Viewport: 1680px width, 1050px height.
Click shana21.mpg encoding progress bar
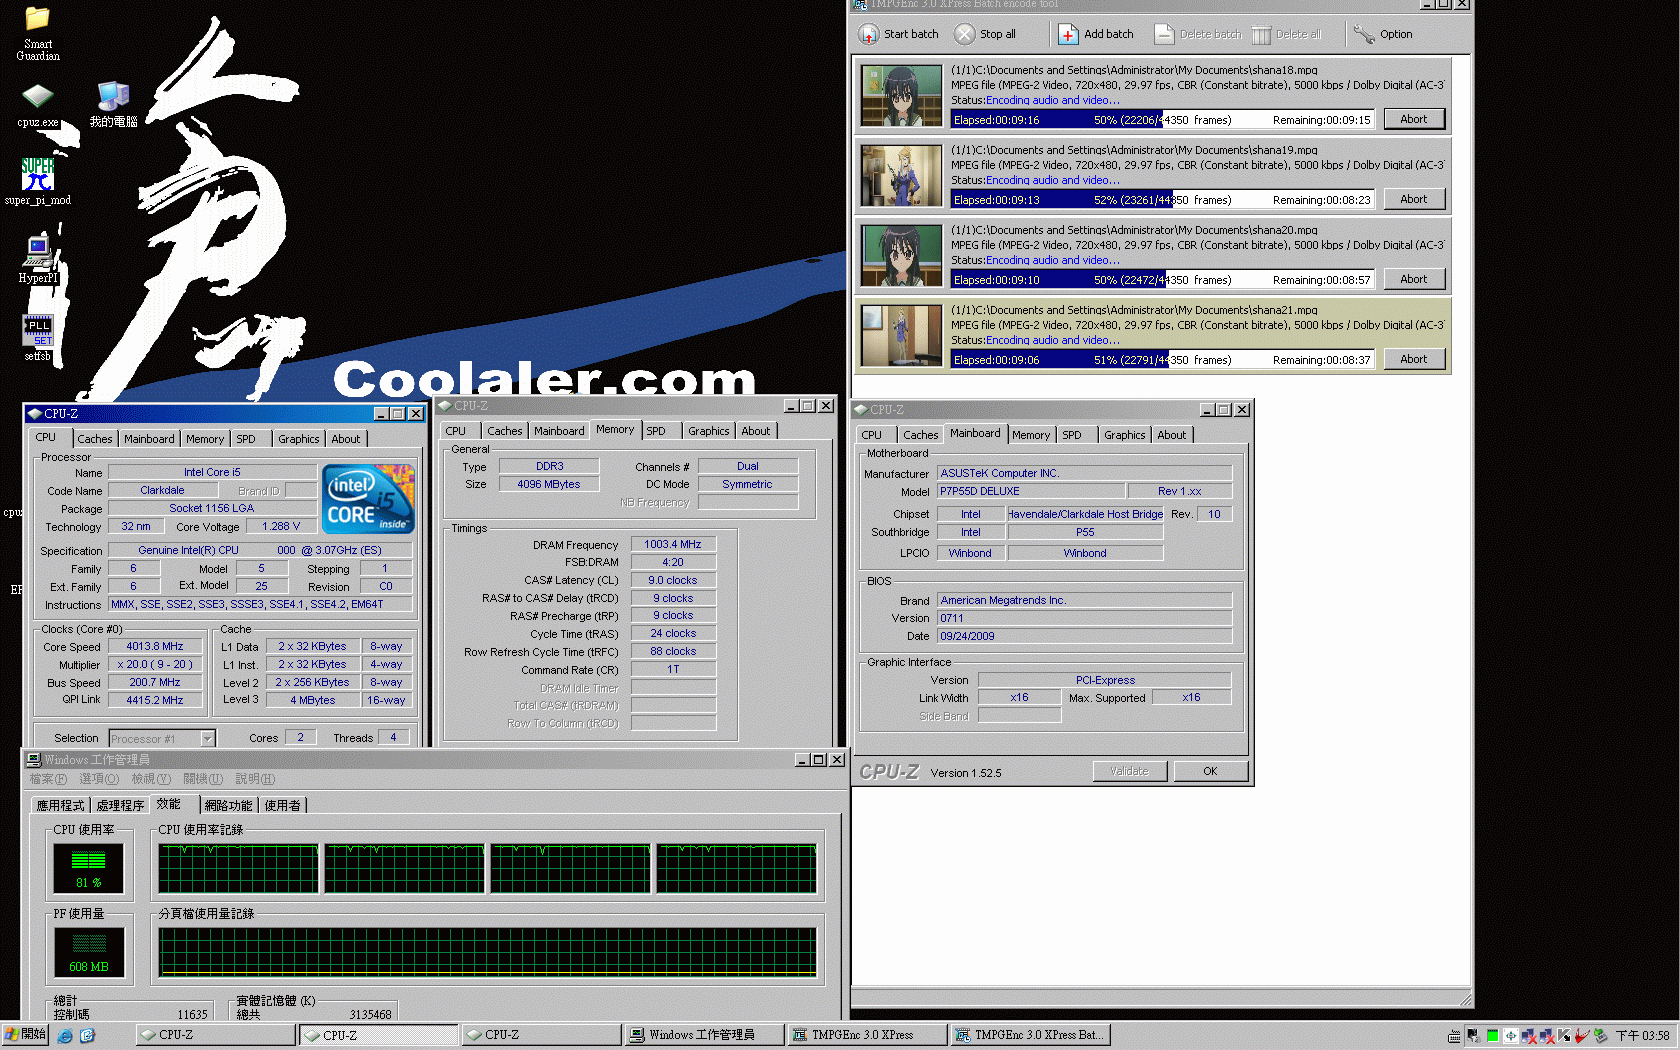(1162, 360)
